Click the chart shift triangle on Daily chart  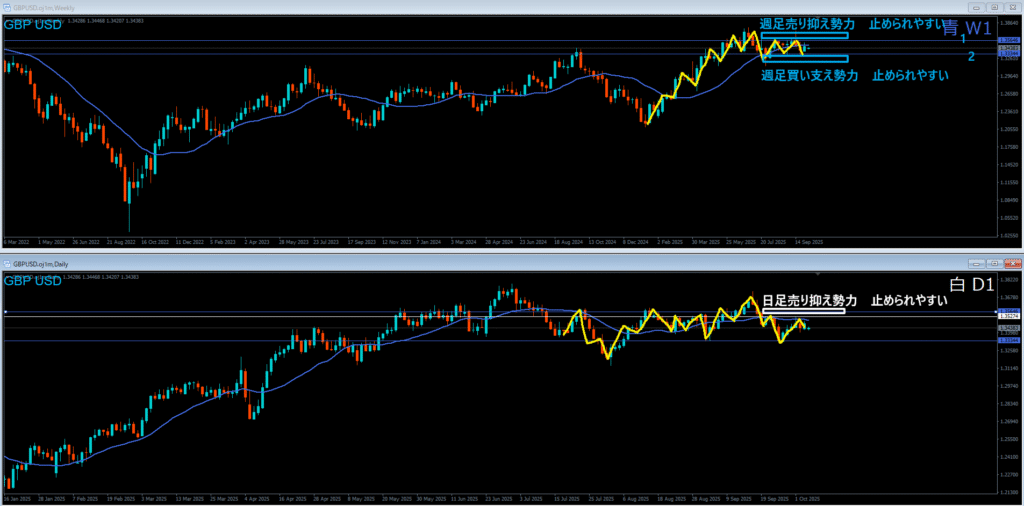818,273
